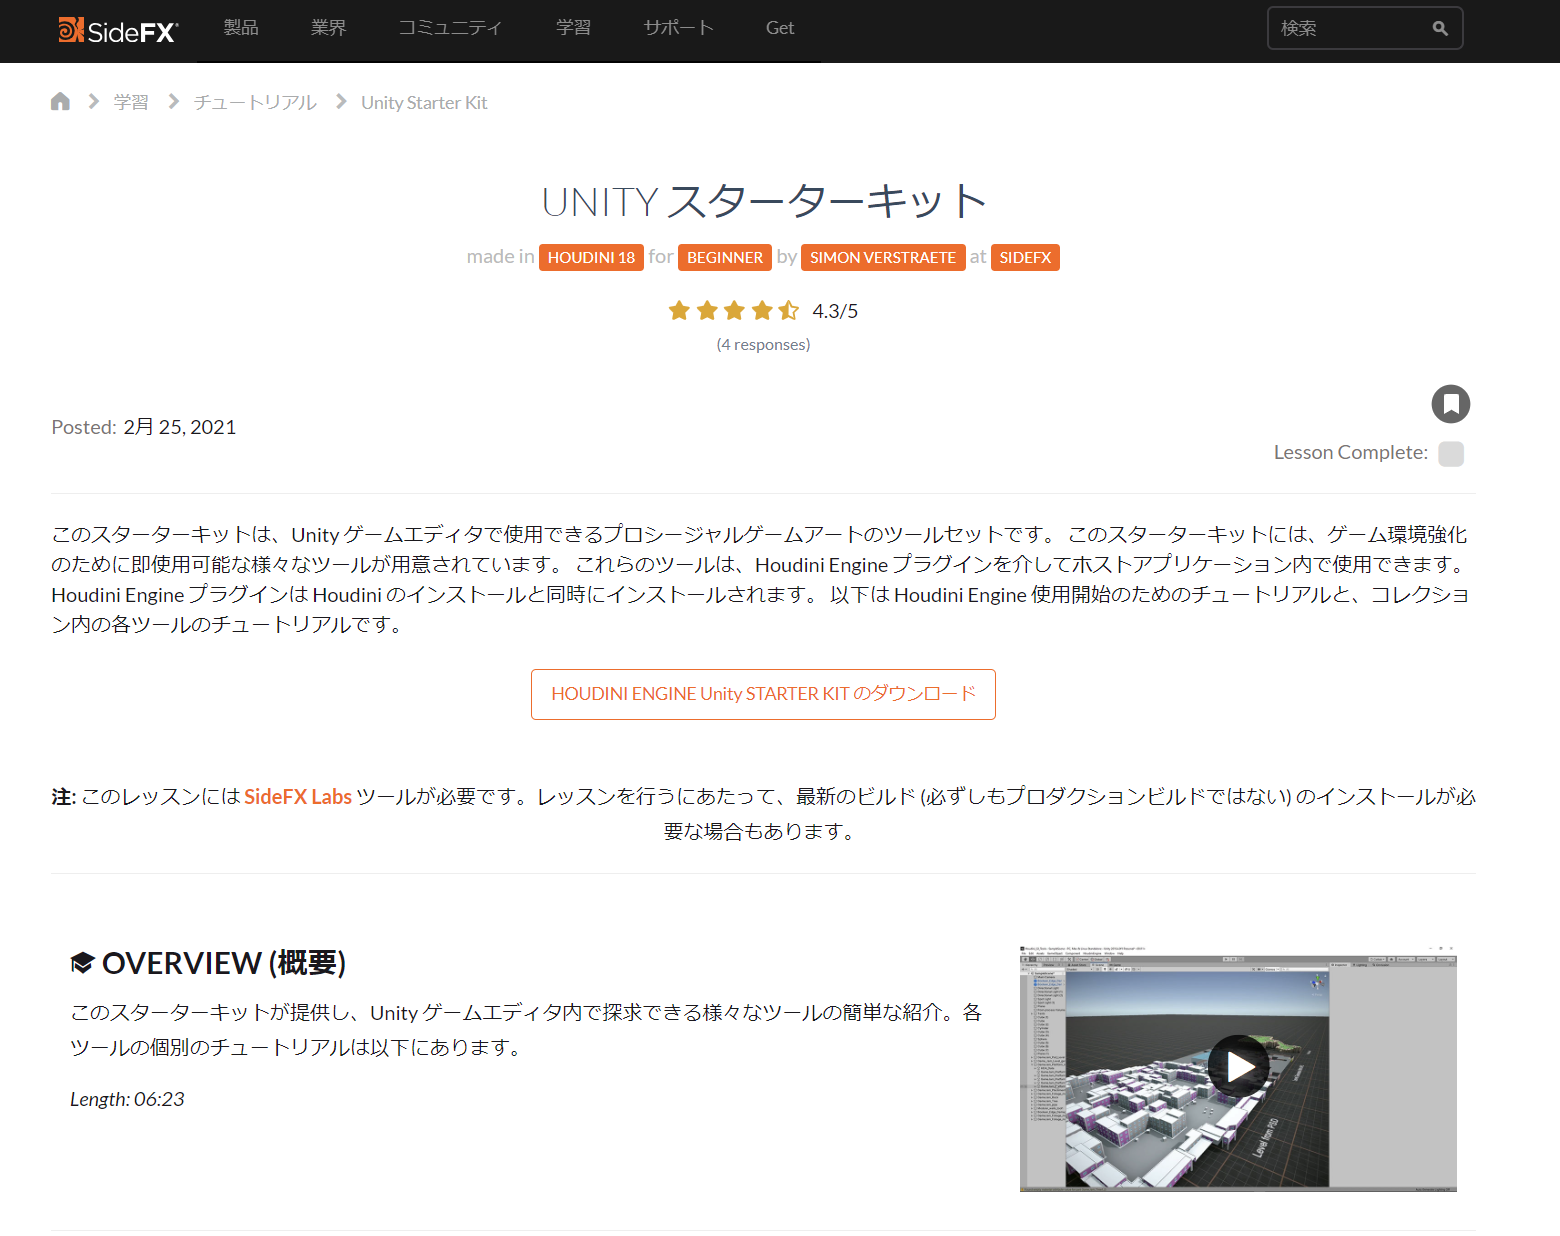
Task: Open 学習 breadcrumb link
Action: [131, 102]
